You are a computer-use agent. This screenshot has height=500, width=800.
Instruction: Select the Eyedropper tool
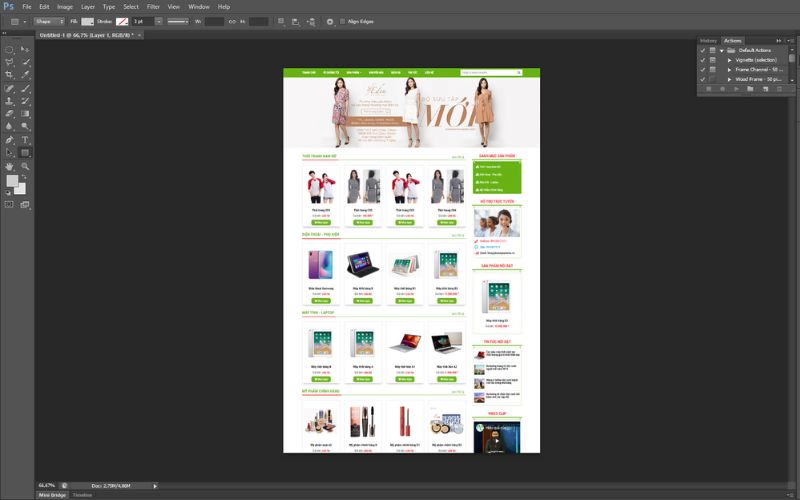click(25, 75)
